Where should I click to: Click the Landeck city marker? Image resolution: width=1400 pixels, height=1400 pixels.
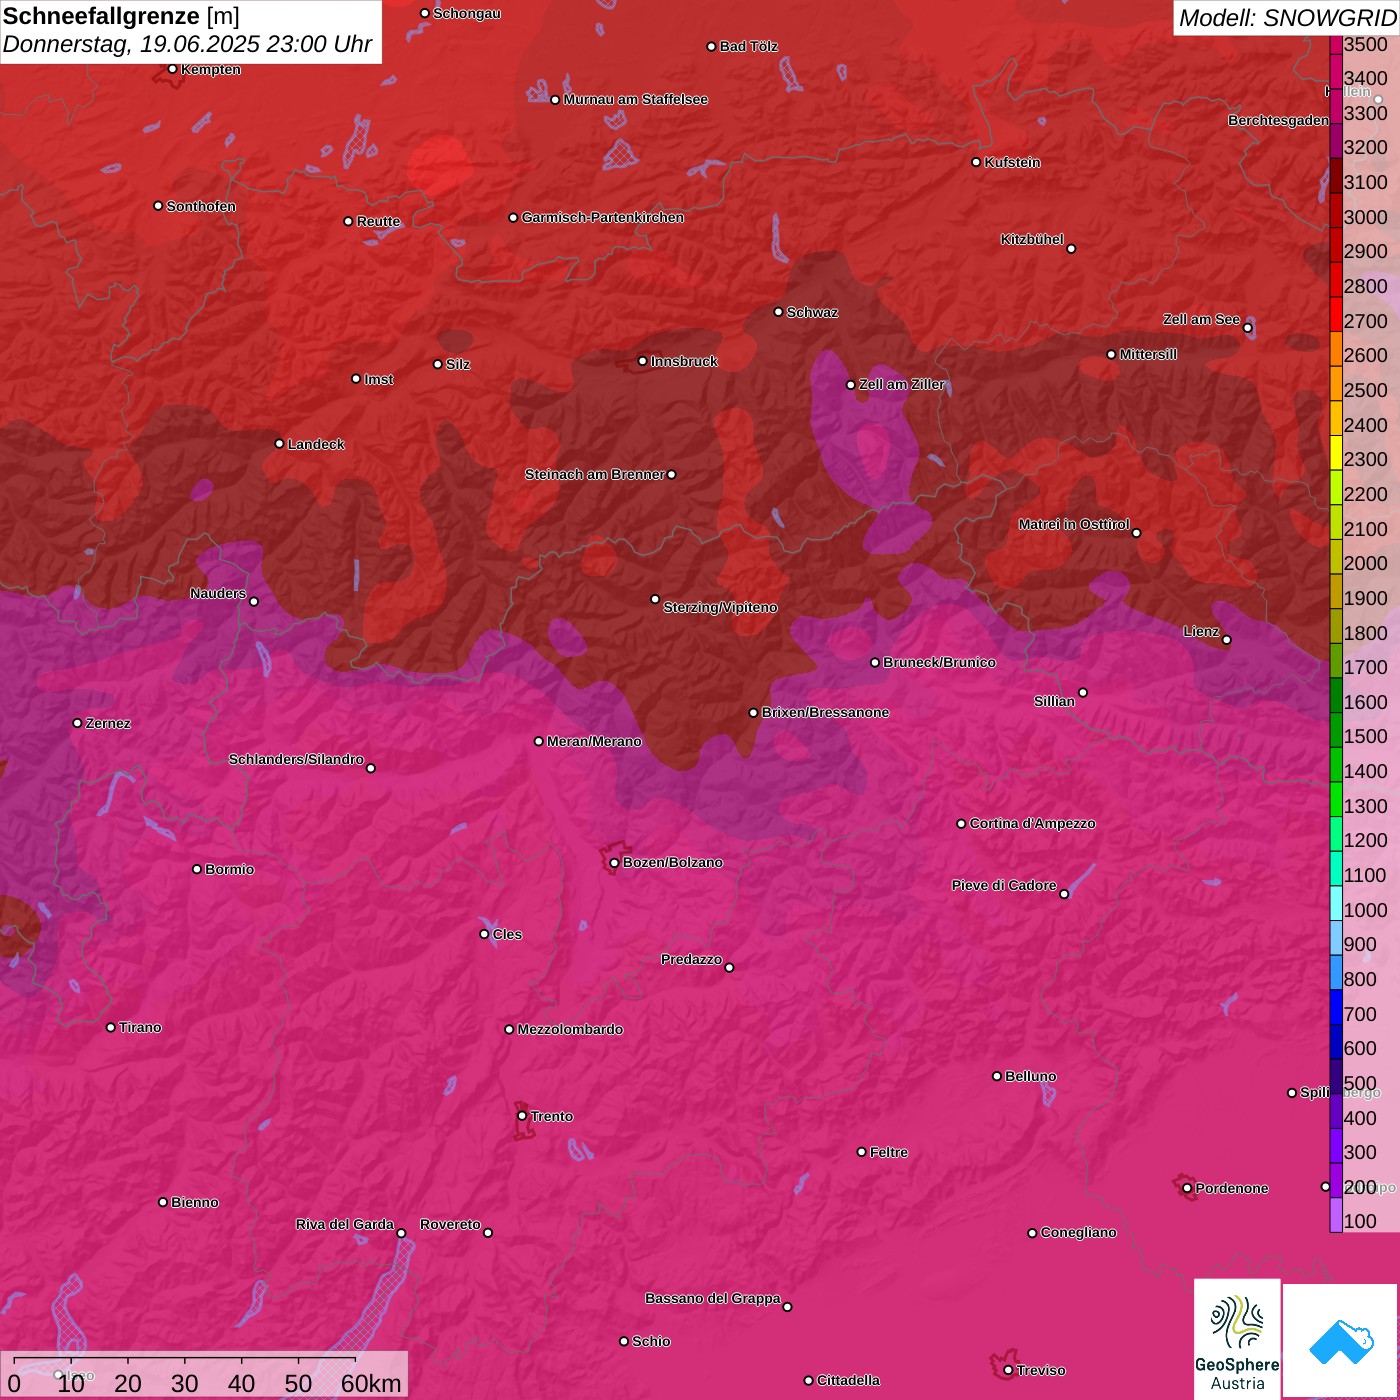(x=280, y=444)
